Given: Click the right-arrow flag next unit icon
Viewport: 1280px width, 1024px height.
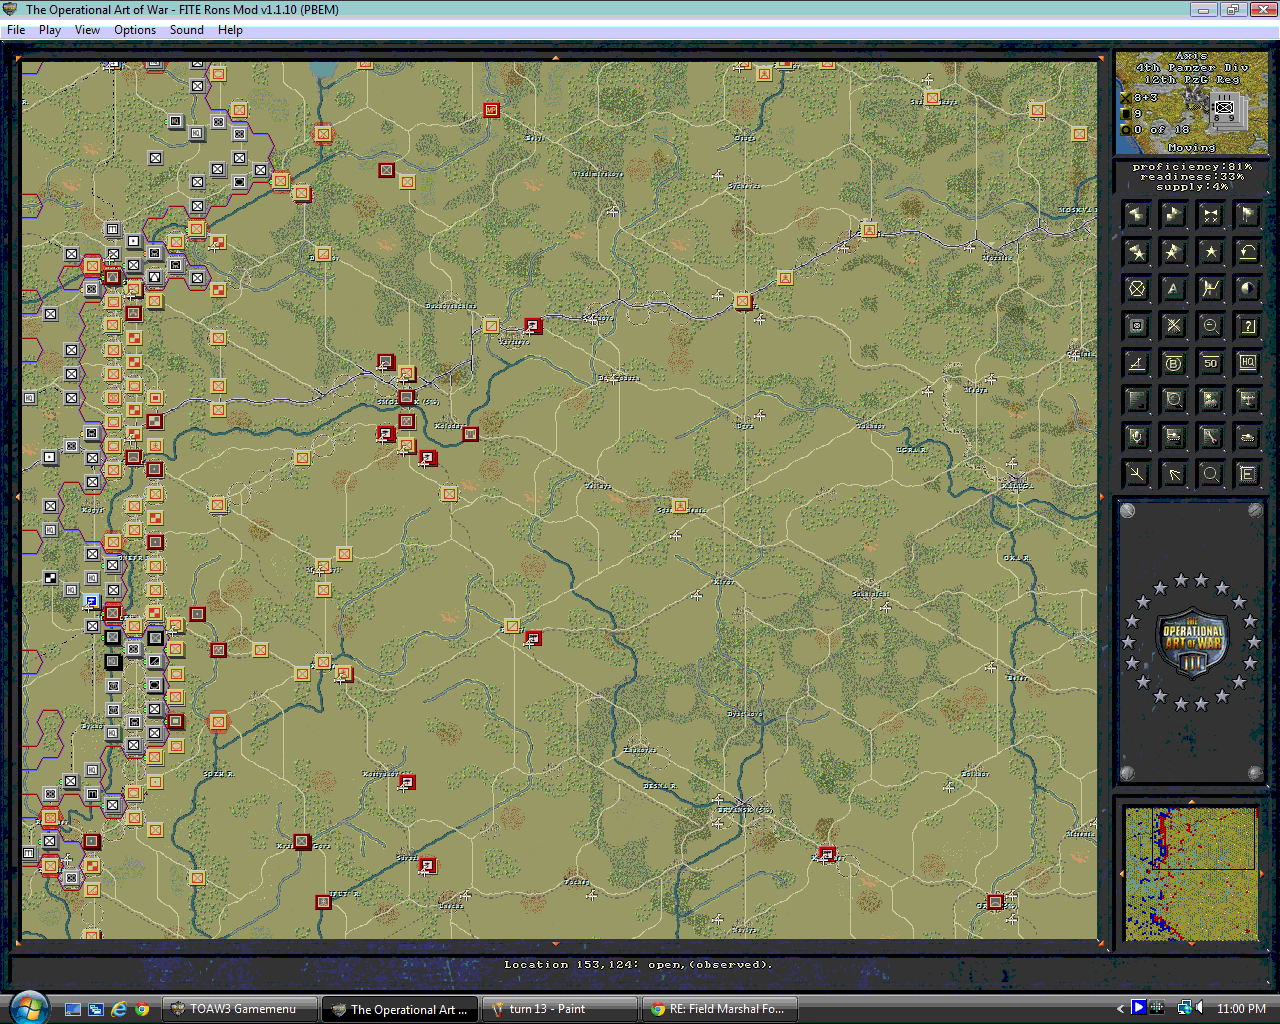Looking at the screenshot, I should click(1174, 214).
